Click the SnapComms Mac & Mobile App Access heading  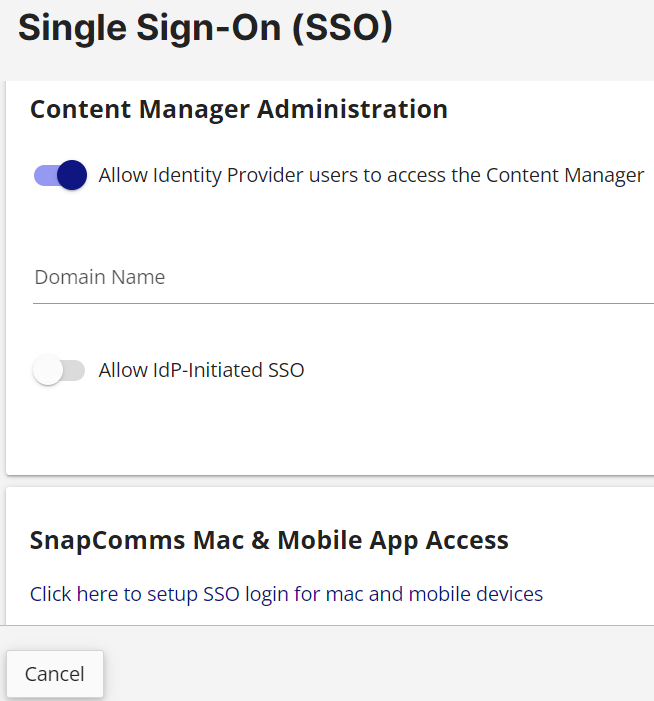[x=269, y=540]
